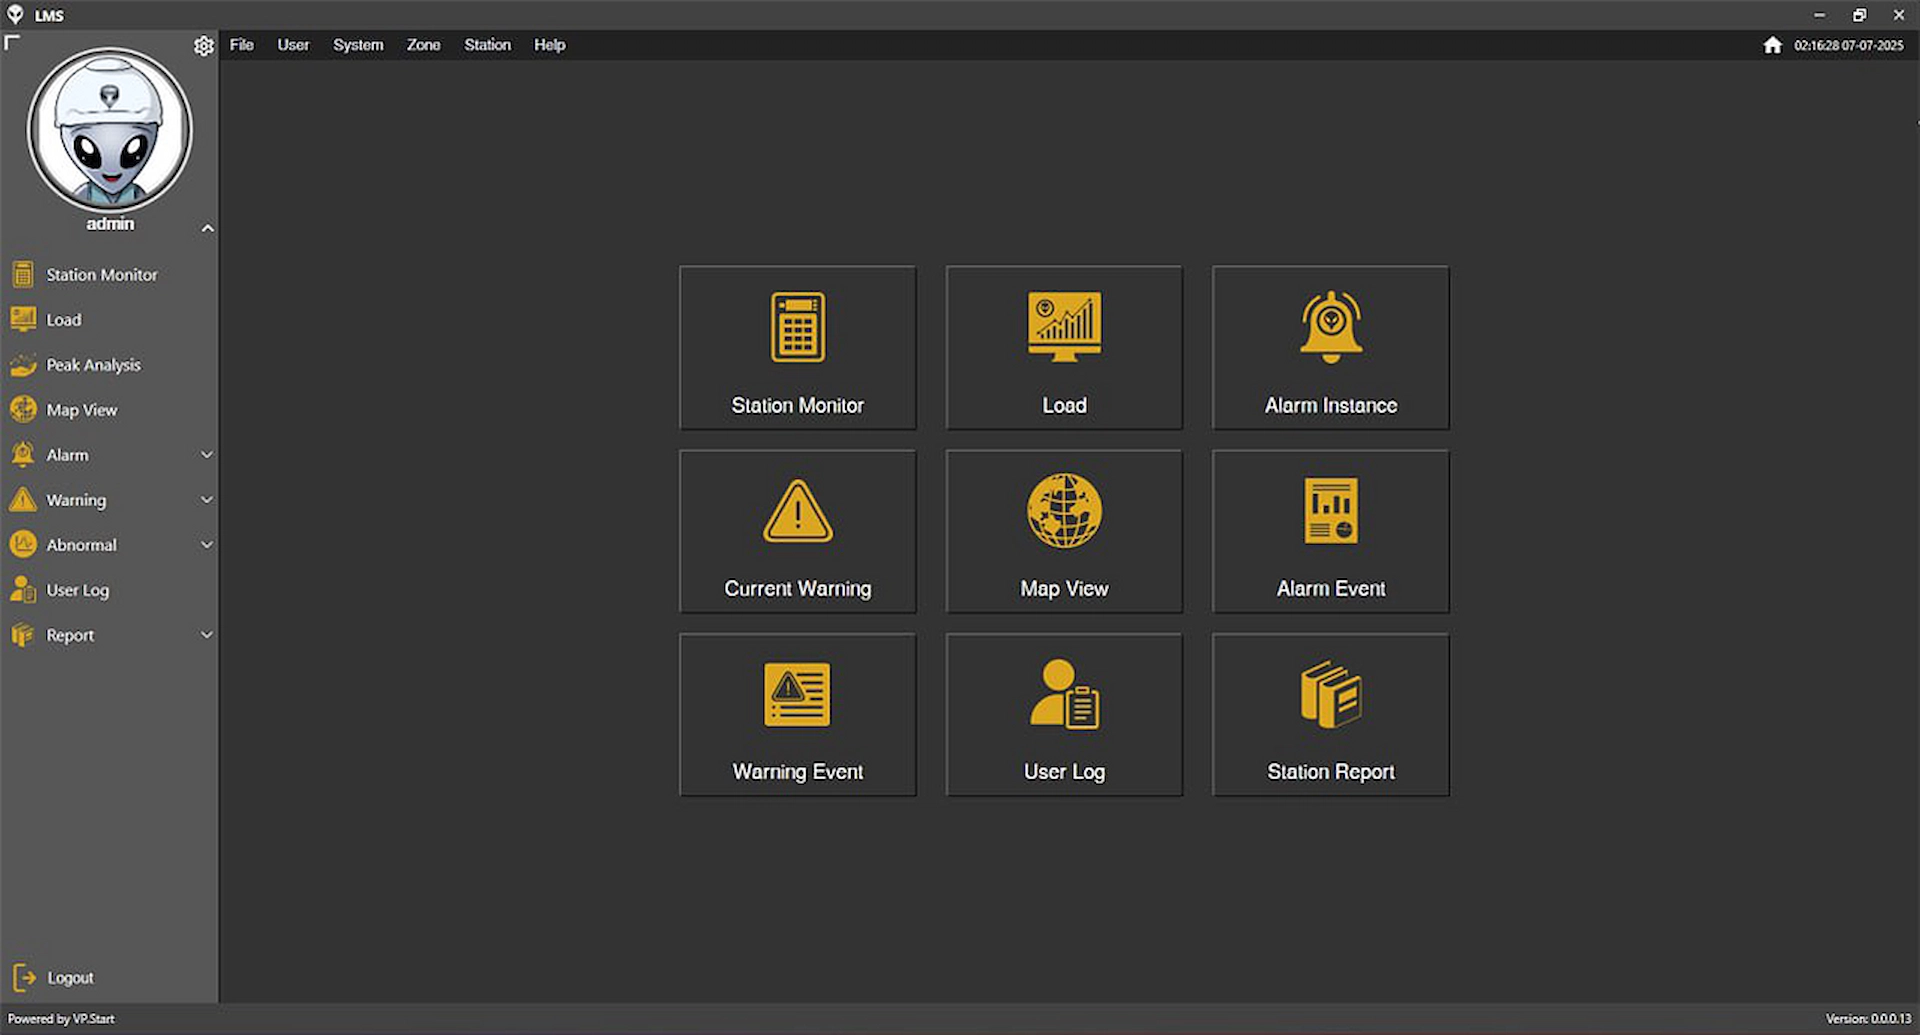This screenshot has height=1035, width=1920.
Task: Open the User Log dashboard tile
Action: coord(1064,714)
